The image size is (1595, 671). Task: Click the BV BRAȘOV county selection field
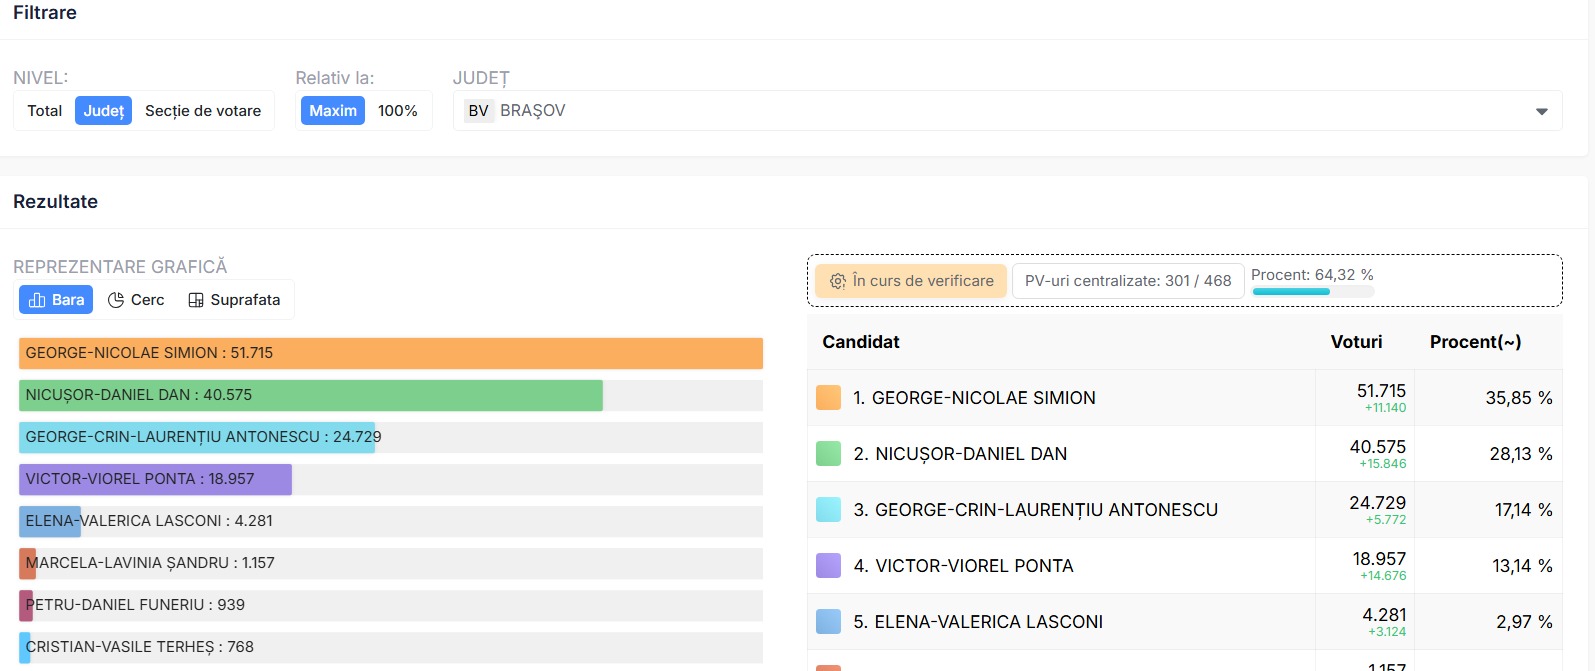click(1007, 111)
